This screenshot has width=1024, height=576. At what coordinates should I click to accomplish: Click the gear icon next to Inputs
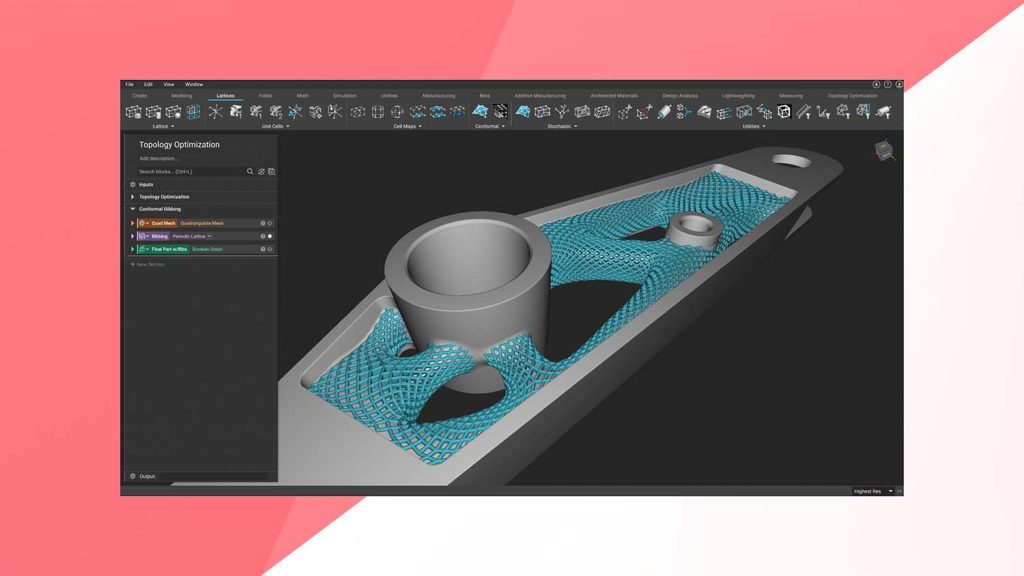[x=132, y=184]
